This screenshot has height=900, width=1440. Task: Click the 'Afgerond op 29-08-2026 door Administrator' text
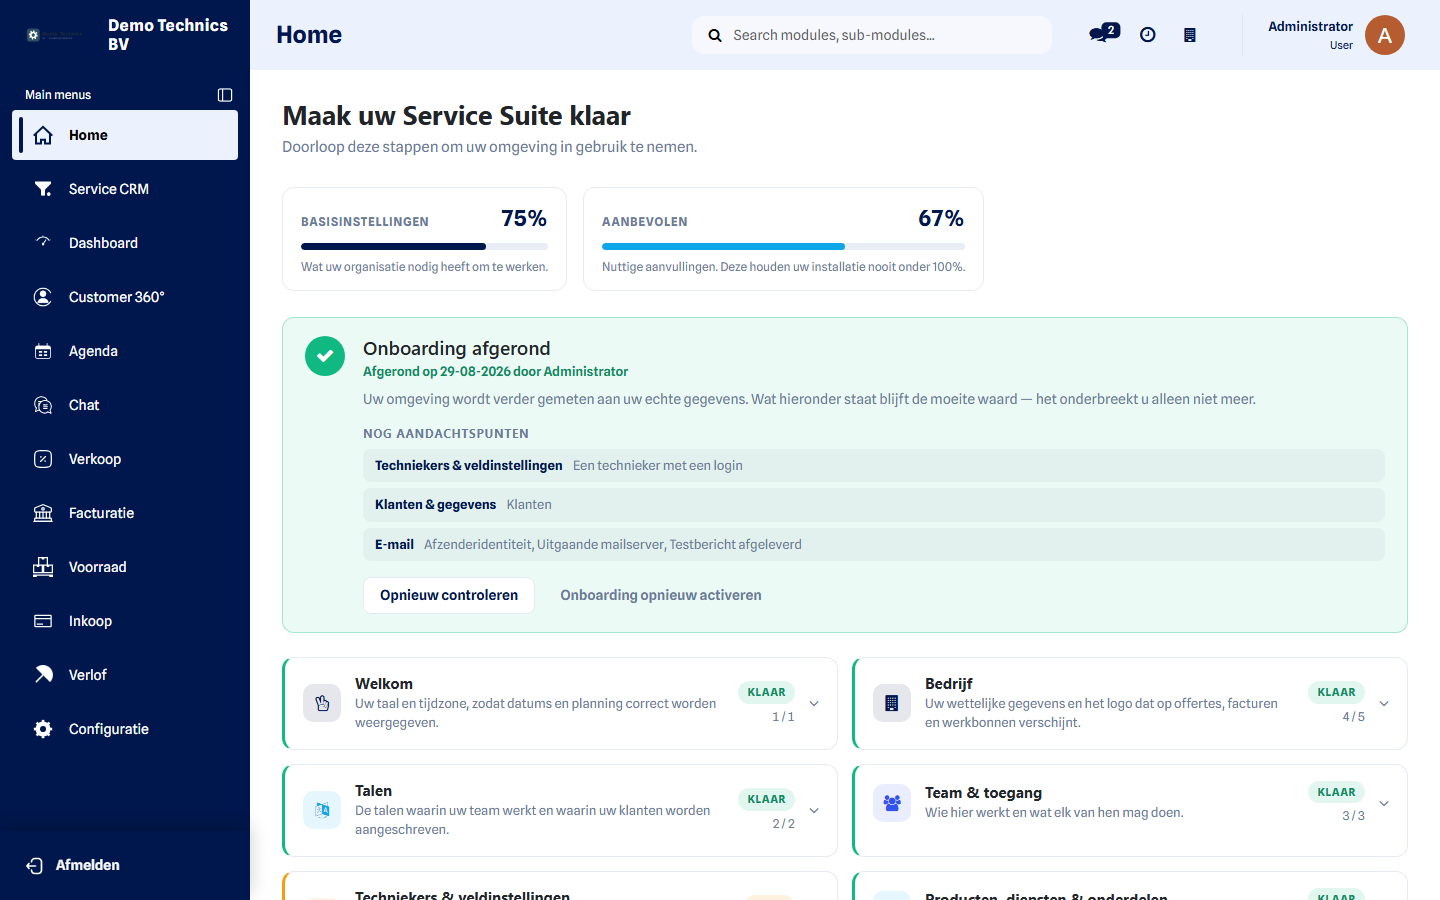point(495,371)
